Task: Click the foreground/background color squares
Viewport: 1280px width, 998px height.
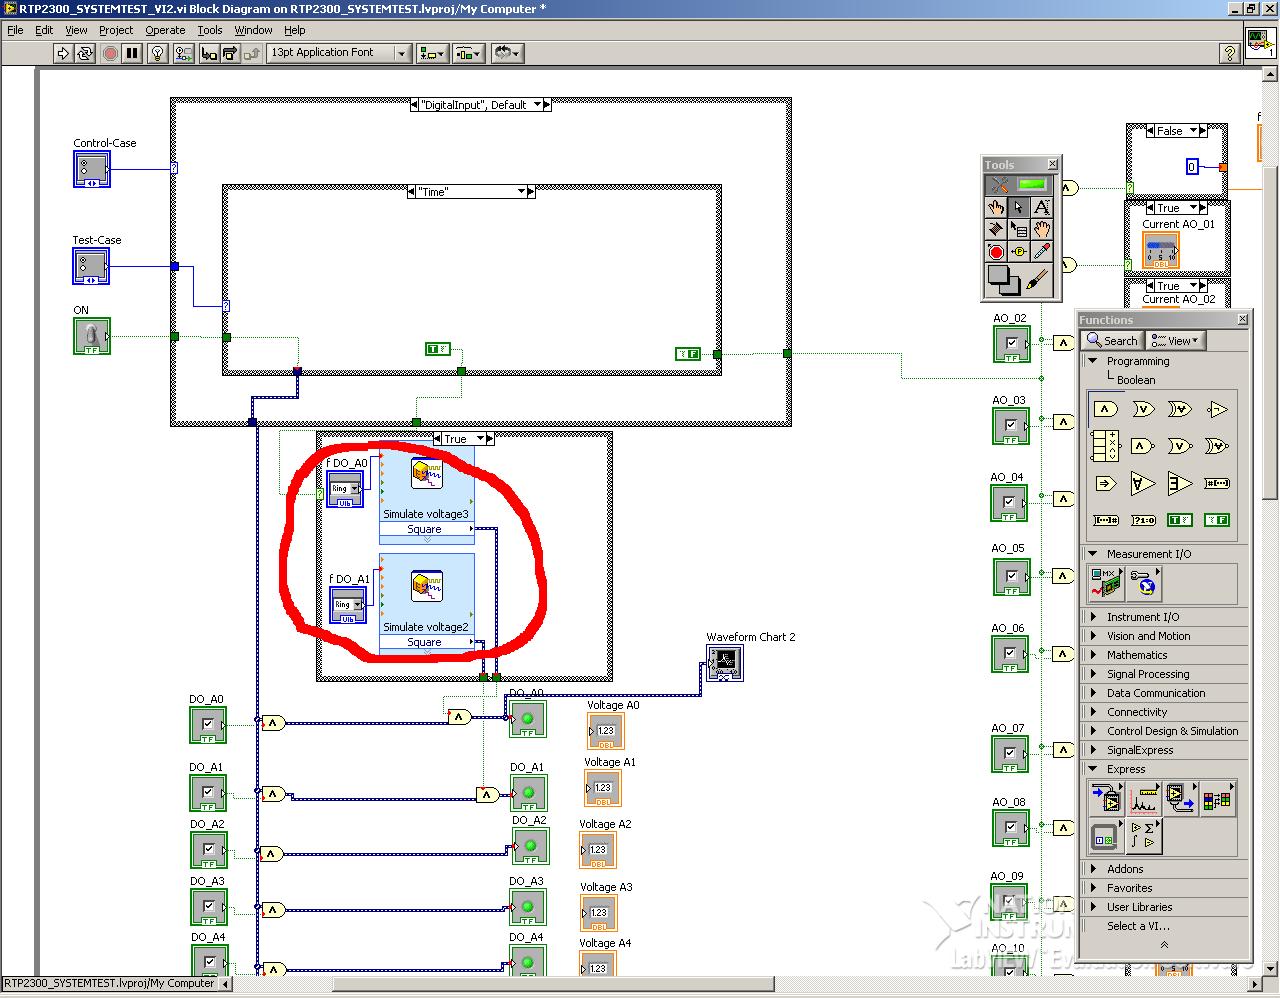Action: tap(1004, 280)
